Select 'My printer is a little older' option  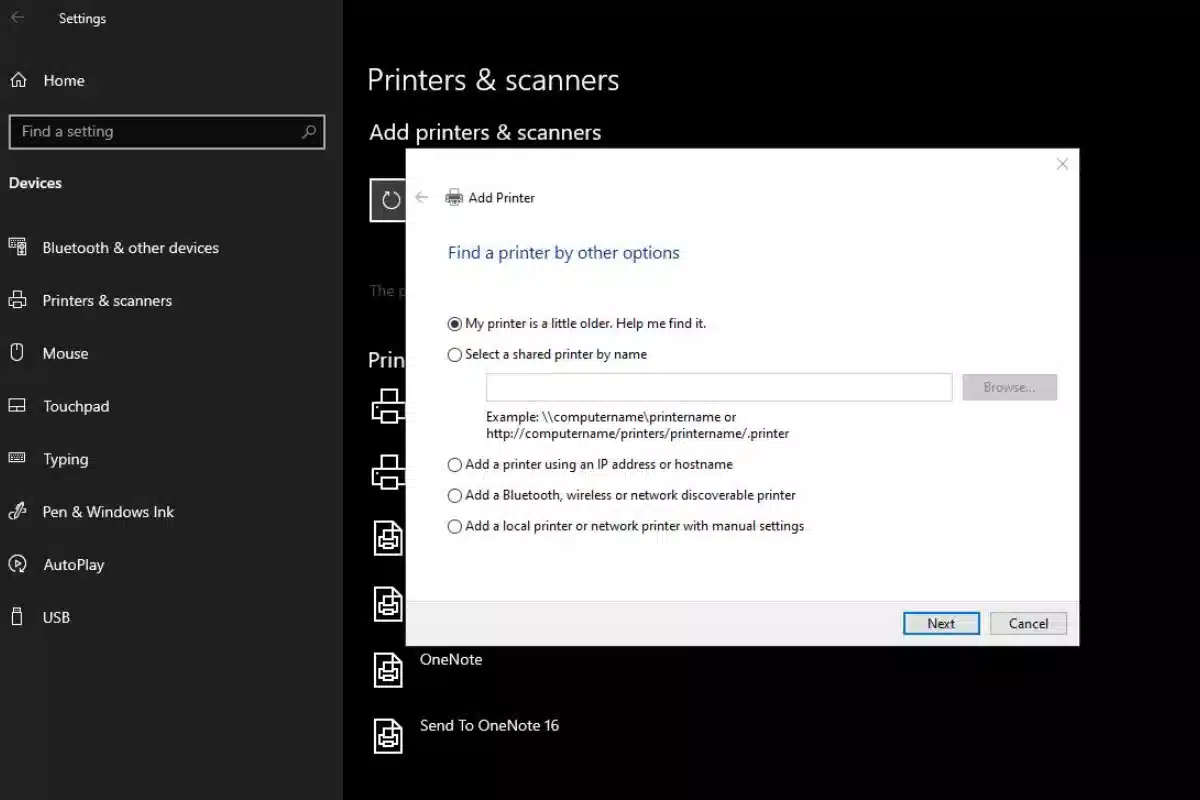455,324
